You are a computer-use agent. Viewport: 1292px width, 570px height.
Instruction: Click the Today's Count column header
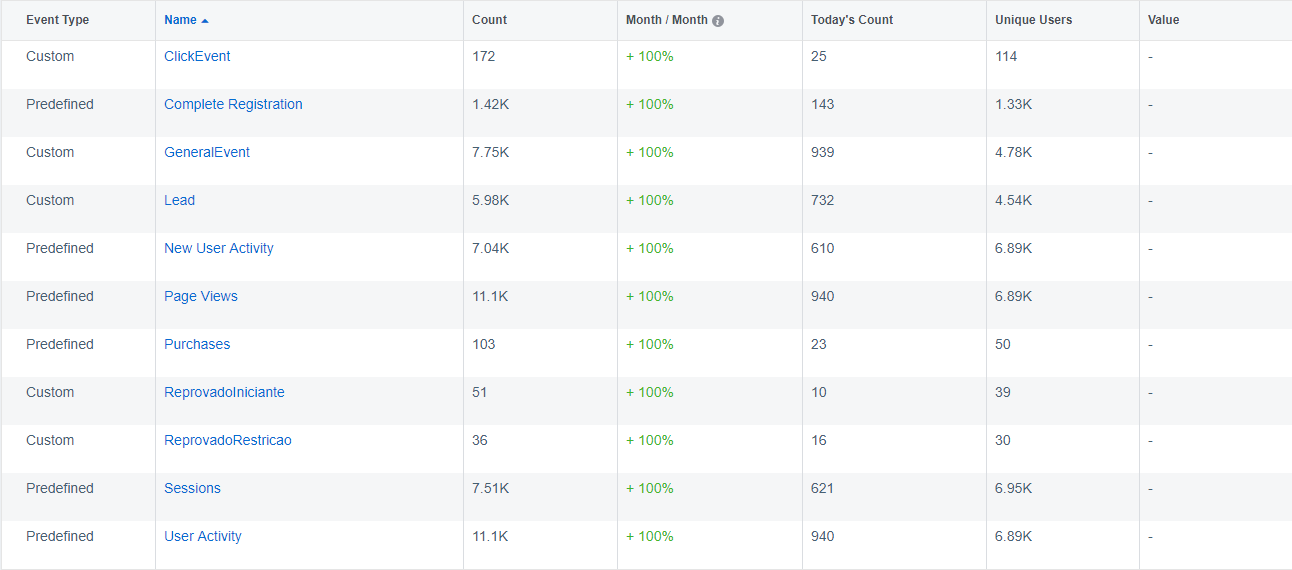click(x=852, y=20)
